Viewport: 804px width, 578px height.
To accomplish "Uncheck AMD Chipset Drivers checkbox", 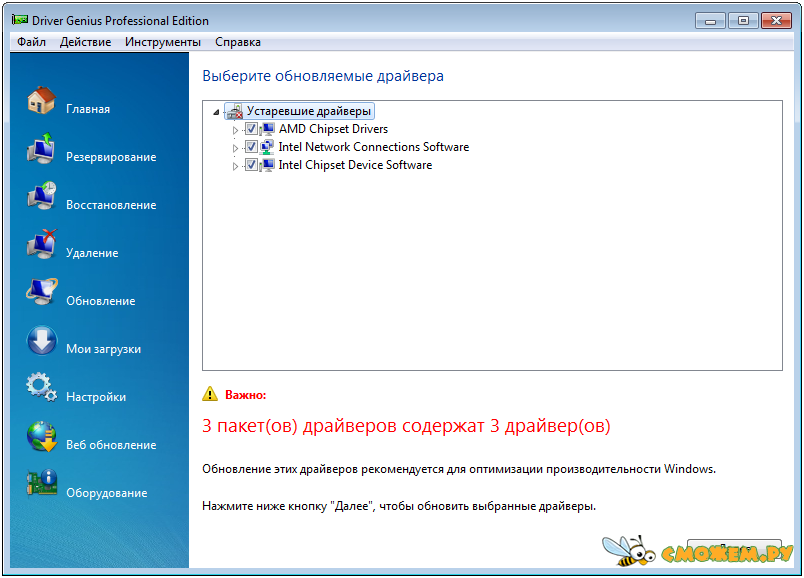I will point(251,129).
